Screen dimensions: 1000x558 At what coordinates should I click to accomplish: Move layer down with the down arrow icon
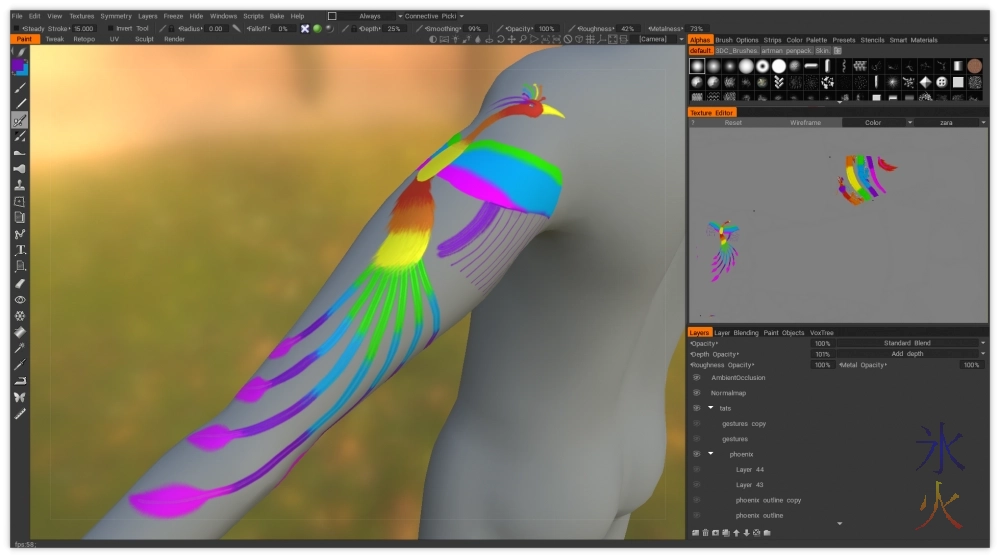click(x=746, y=533)
